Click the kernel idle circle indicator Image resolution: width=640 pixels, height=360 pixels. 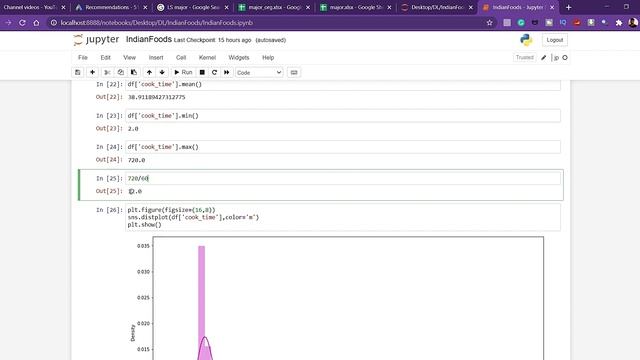click(x=565, y=58)
